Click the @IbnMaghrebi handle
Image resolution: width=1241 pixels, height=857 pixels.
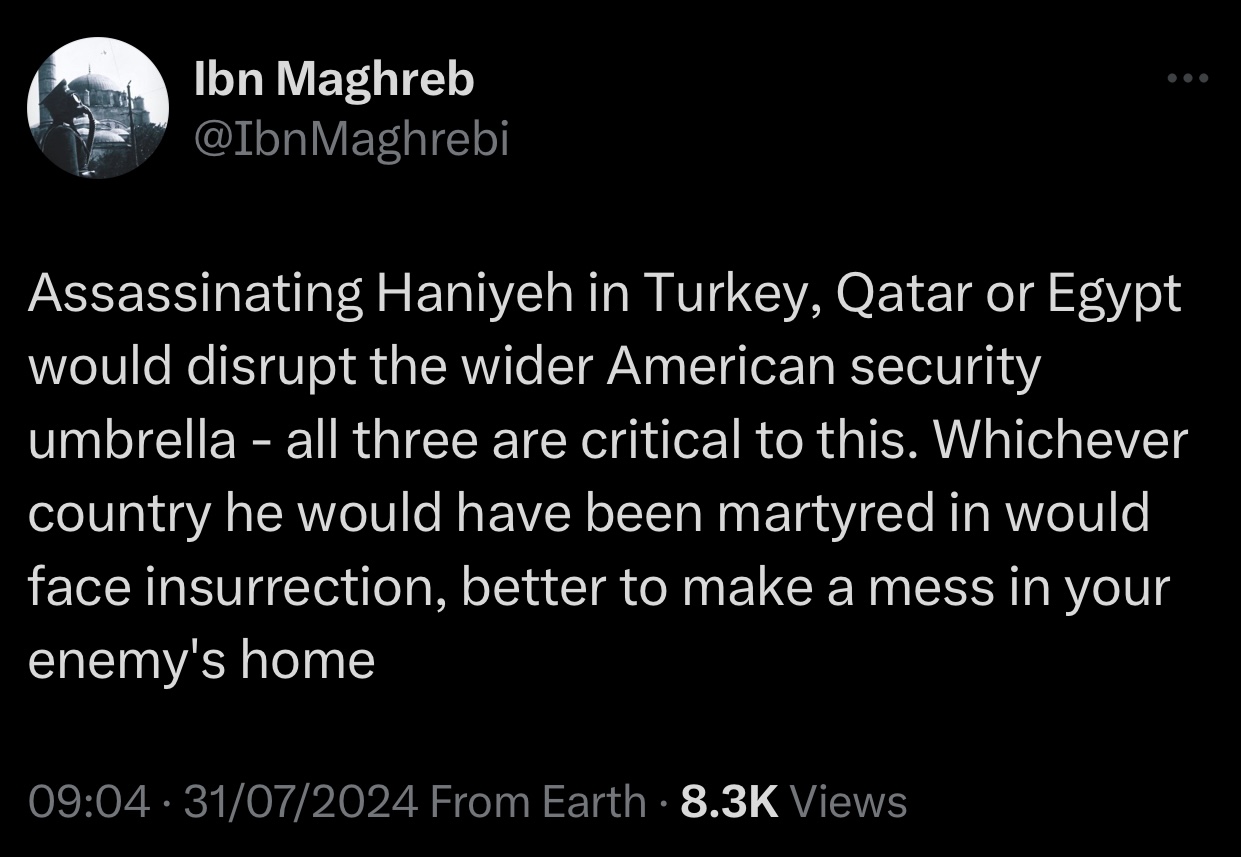pos(351,140)
